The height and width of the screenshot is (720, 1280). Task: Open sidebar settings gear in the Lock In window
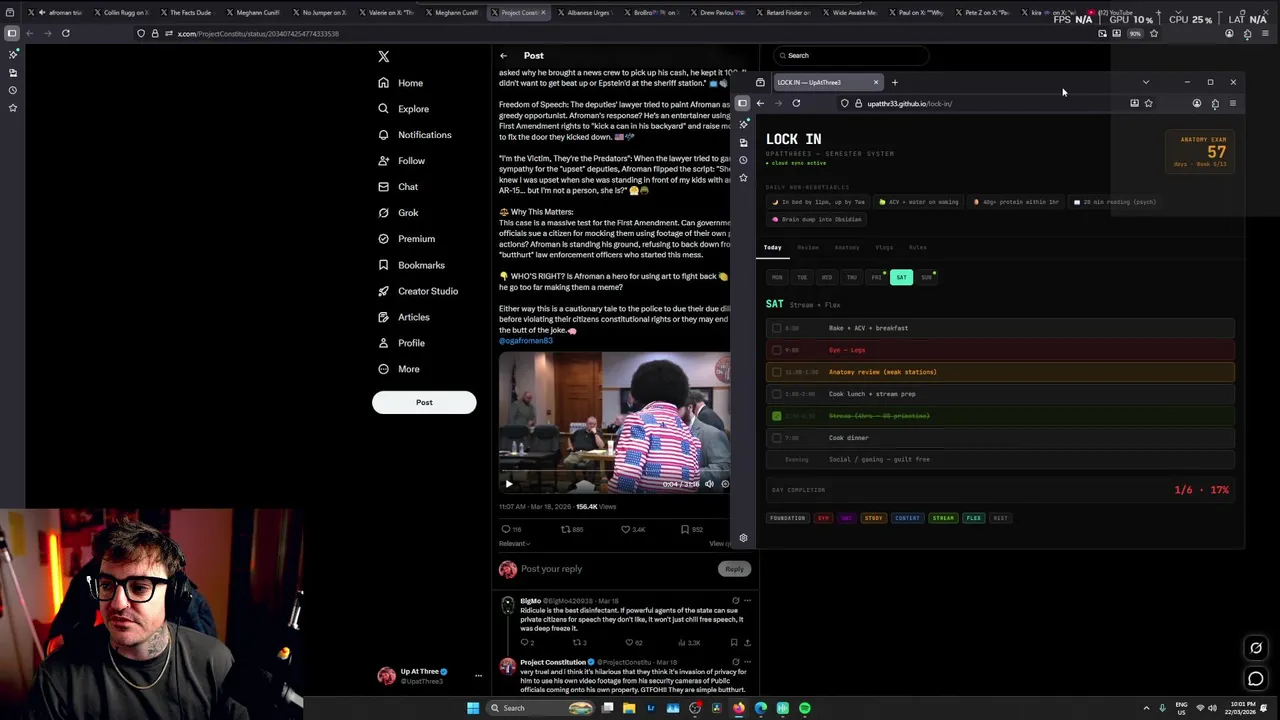click(743, 538)
